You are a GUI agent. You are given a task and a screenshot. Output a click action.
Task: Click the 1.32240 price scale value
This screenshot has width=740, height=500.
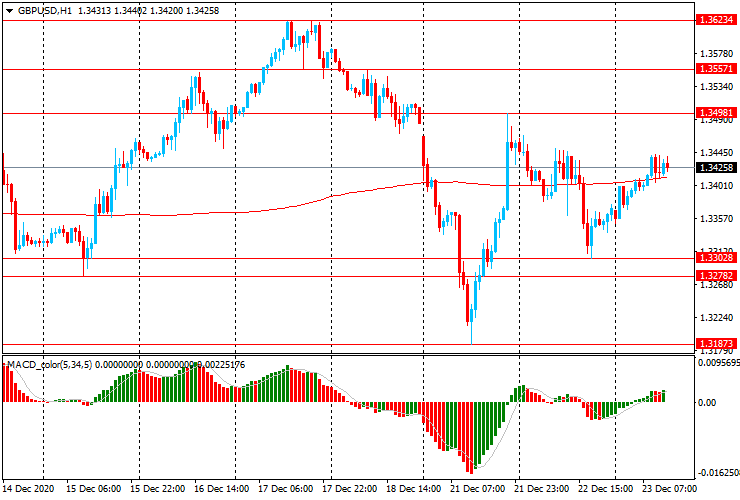click(x=717, y=317)
